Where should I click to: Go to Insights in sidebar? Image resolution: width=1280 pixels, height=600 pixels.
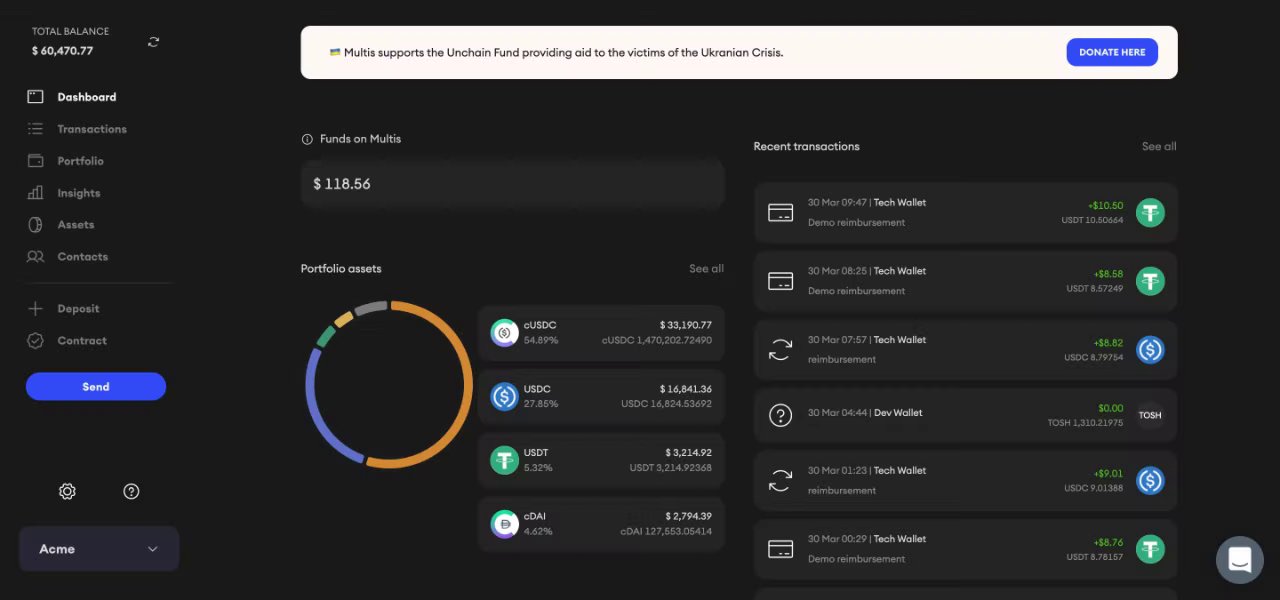pos(79,193)
